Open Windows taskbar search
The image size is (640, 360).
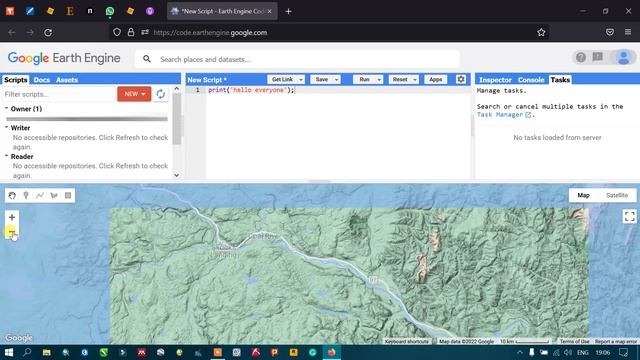pyautogui.click(x=27, y=352)
